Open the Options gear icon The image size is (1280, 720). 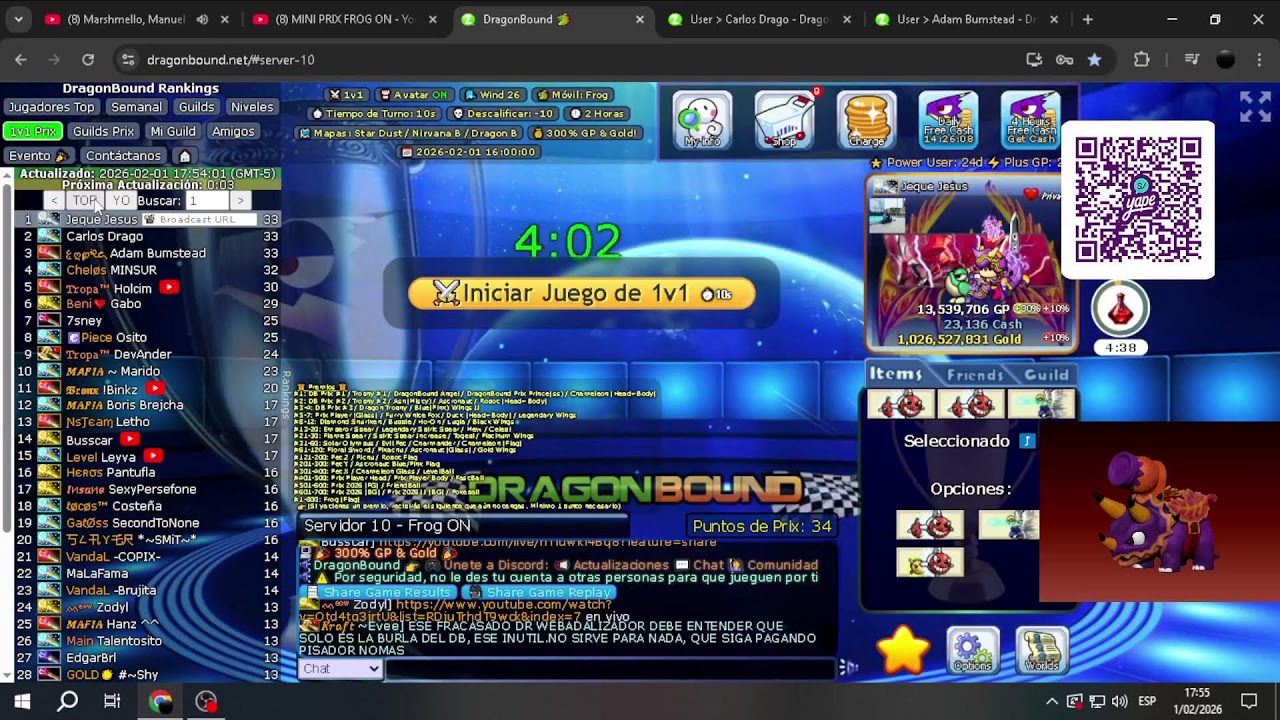click(972, 651)
